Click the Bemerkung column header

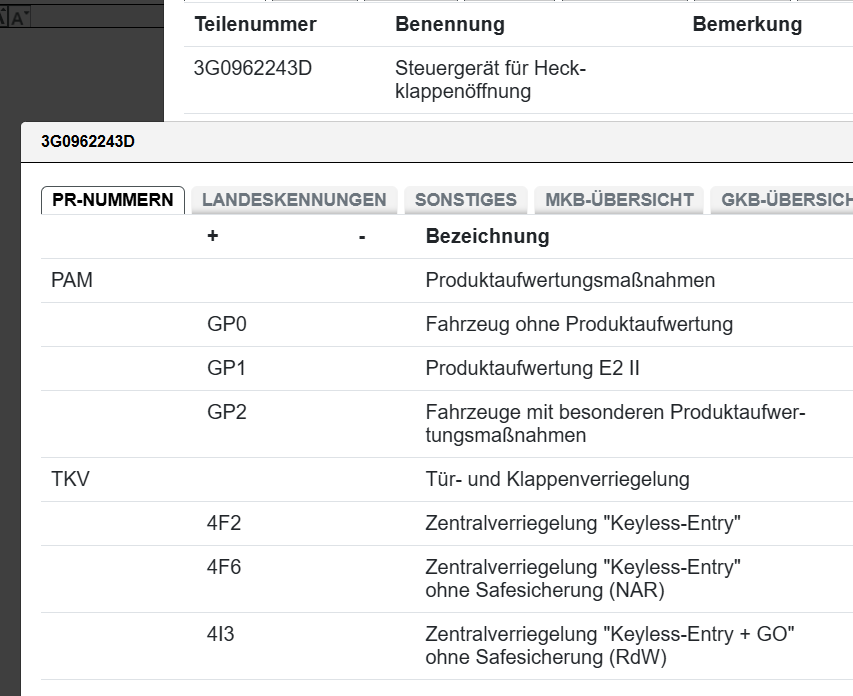tap(746, 24)
